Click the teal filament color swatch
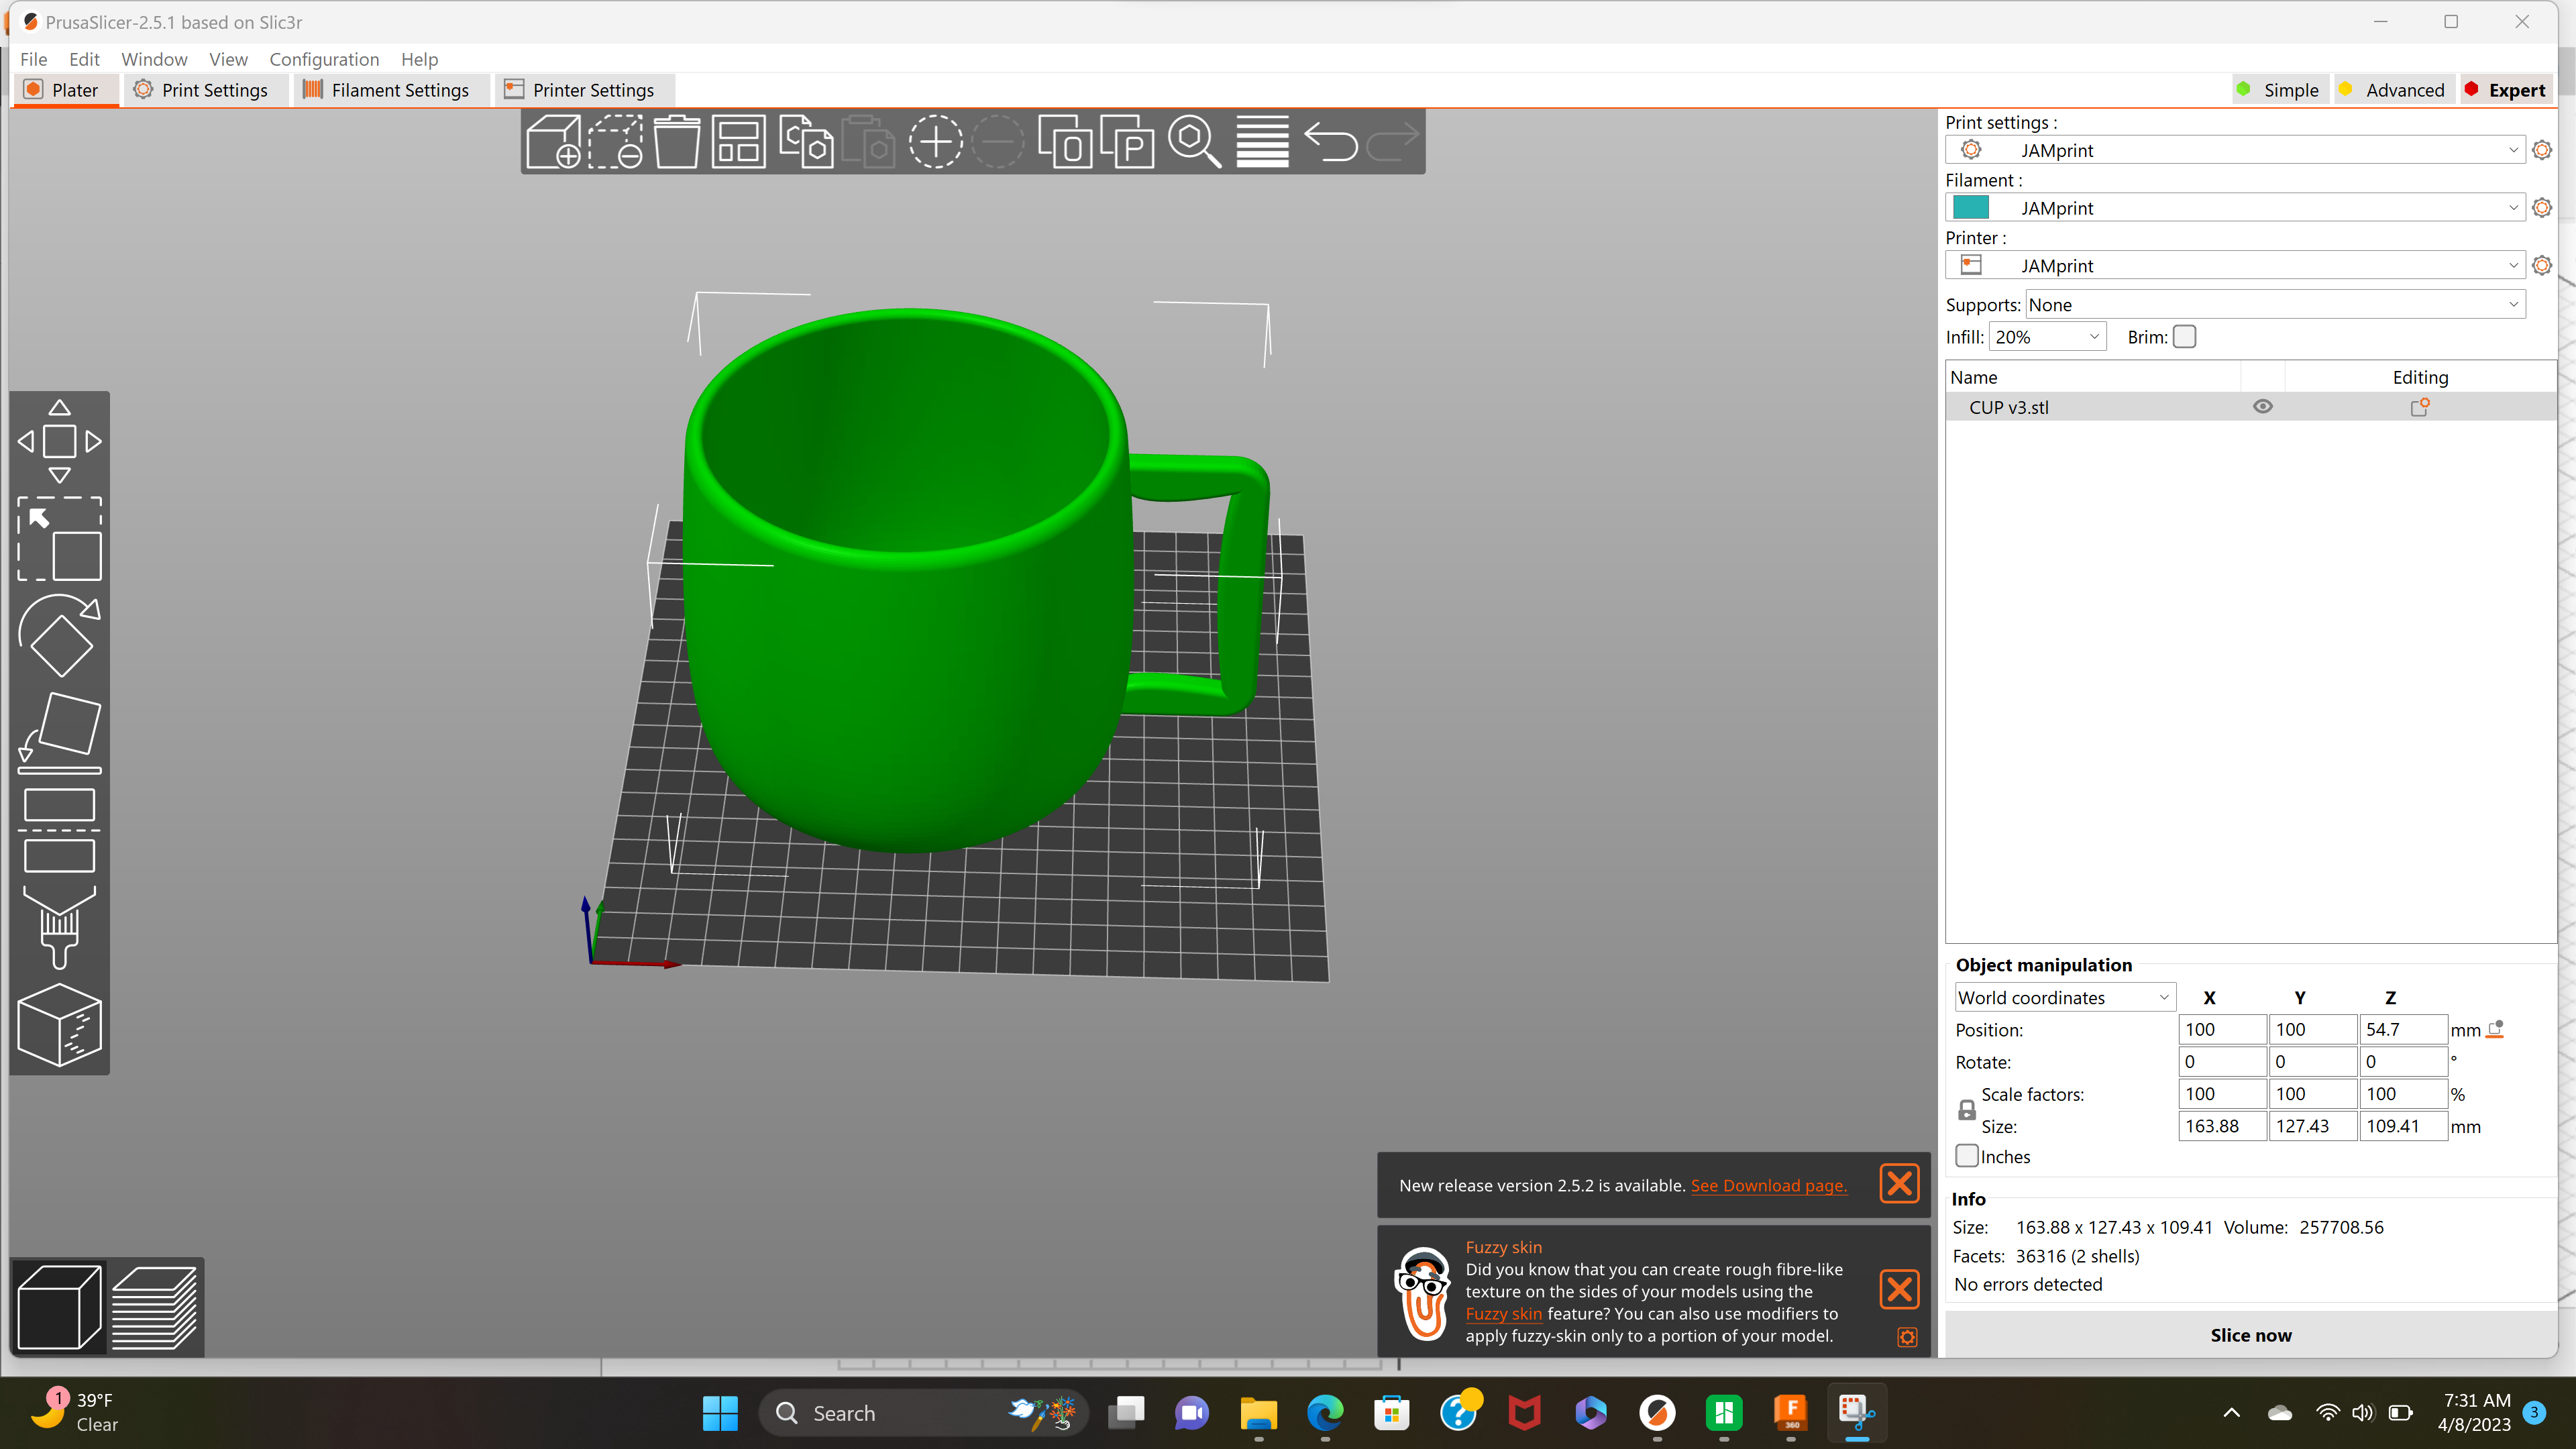The image size is (2576, 1449). pos(1971,207)
